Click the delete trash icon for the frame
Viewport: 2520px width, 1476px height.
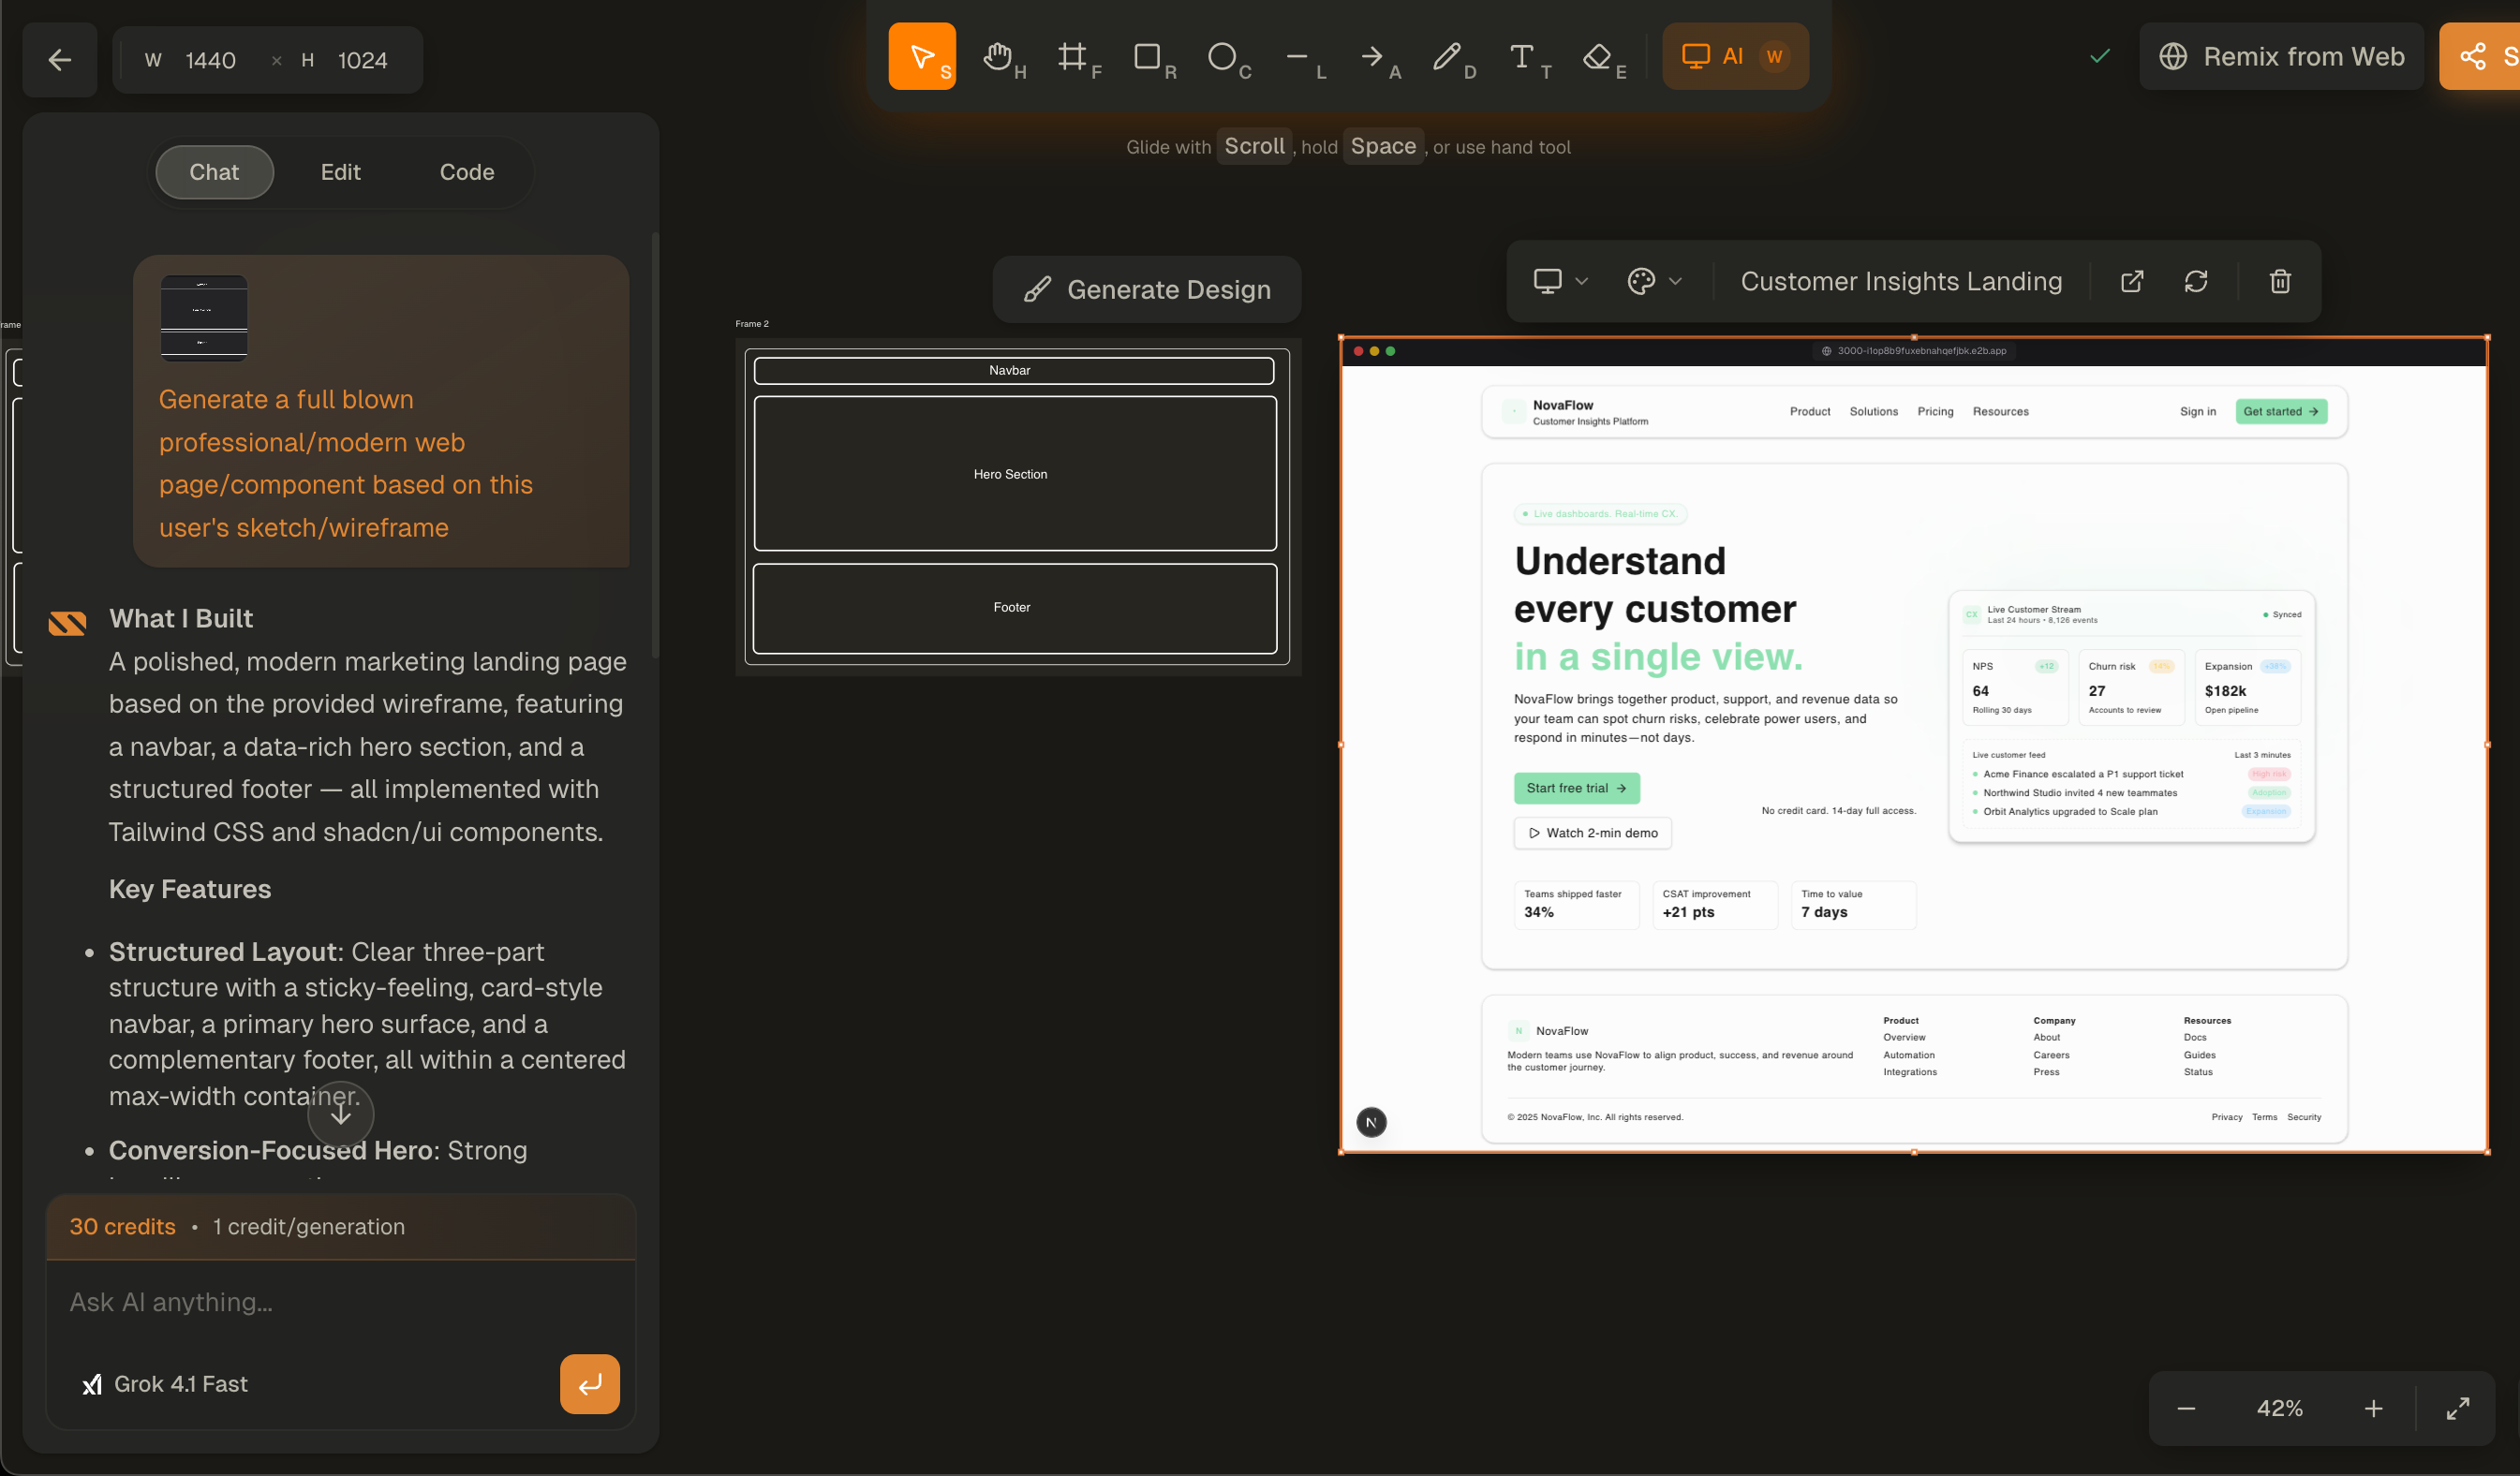(x=2279, y=281)
